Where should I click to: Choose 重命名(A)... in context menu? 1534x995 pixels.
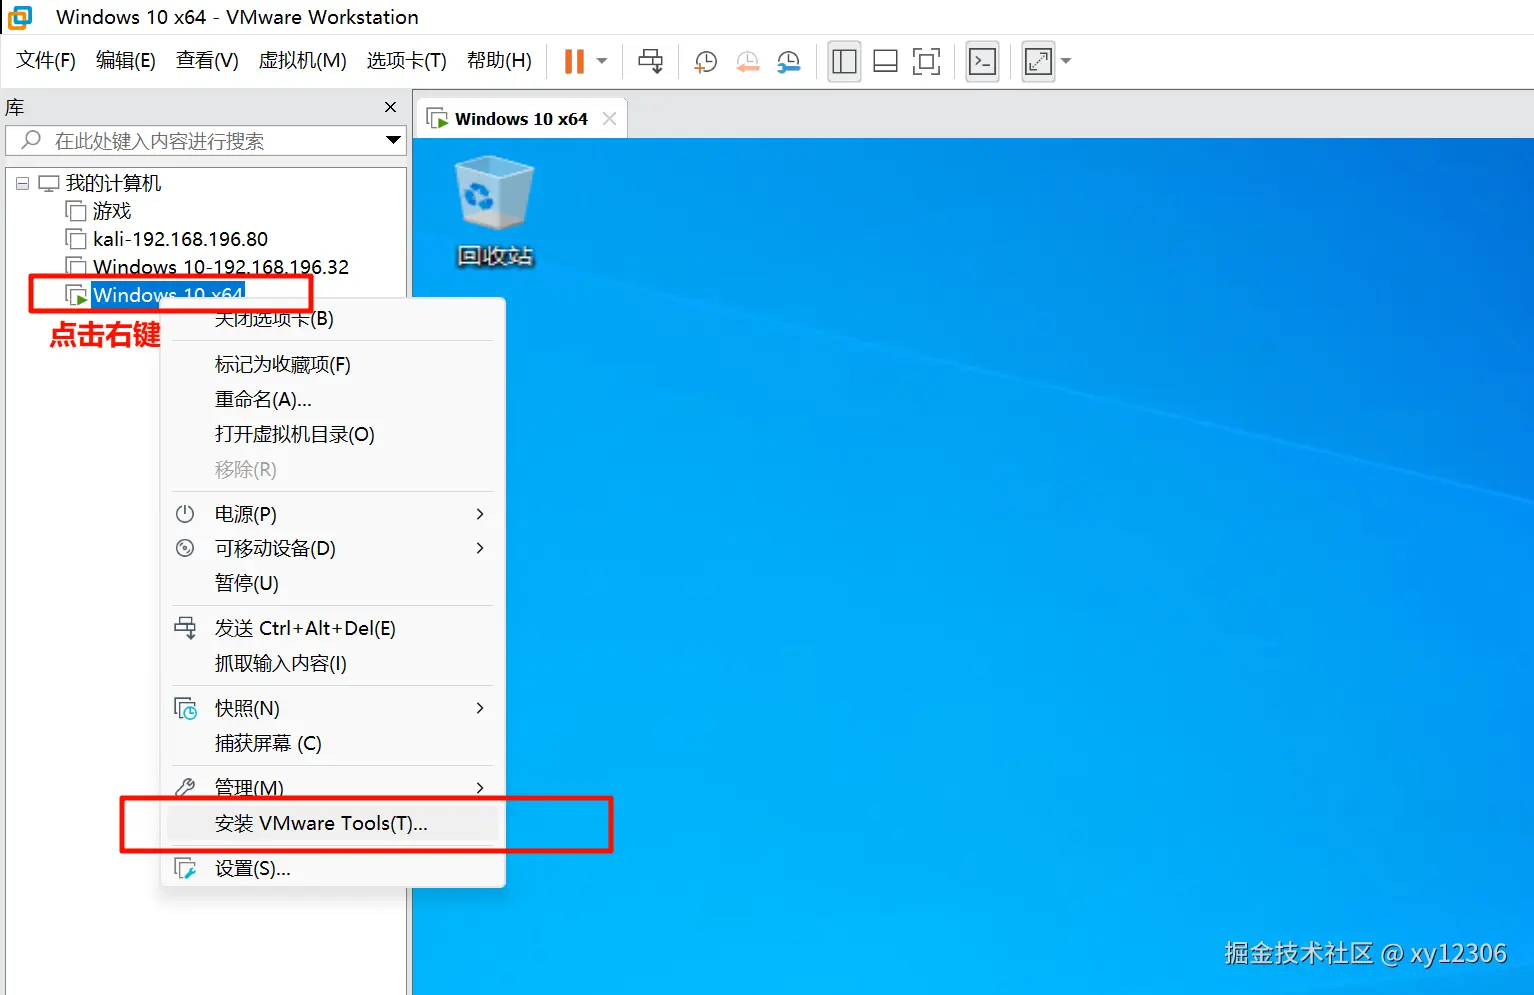point(333,400)
